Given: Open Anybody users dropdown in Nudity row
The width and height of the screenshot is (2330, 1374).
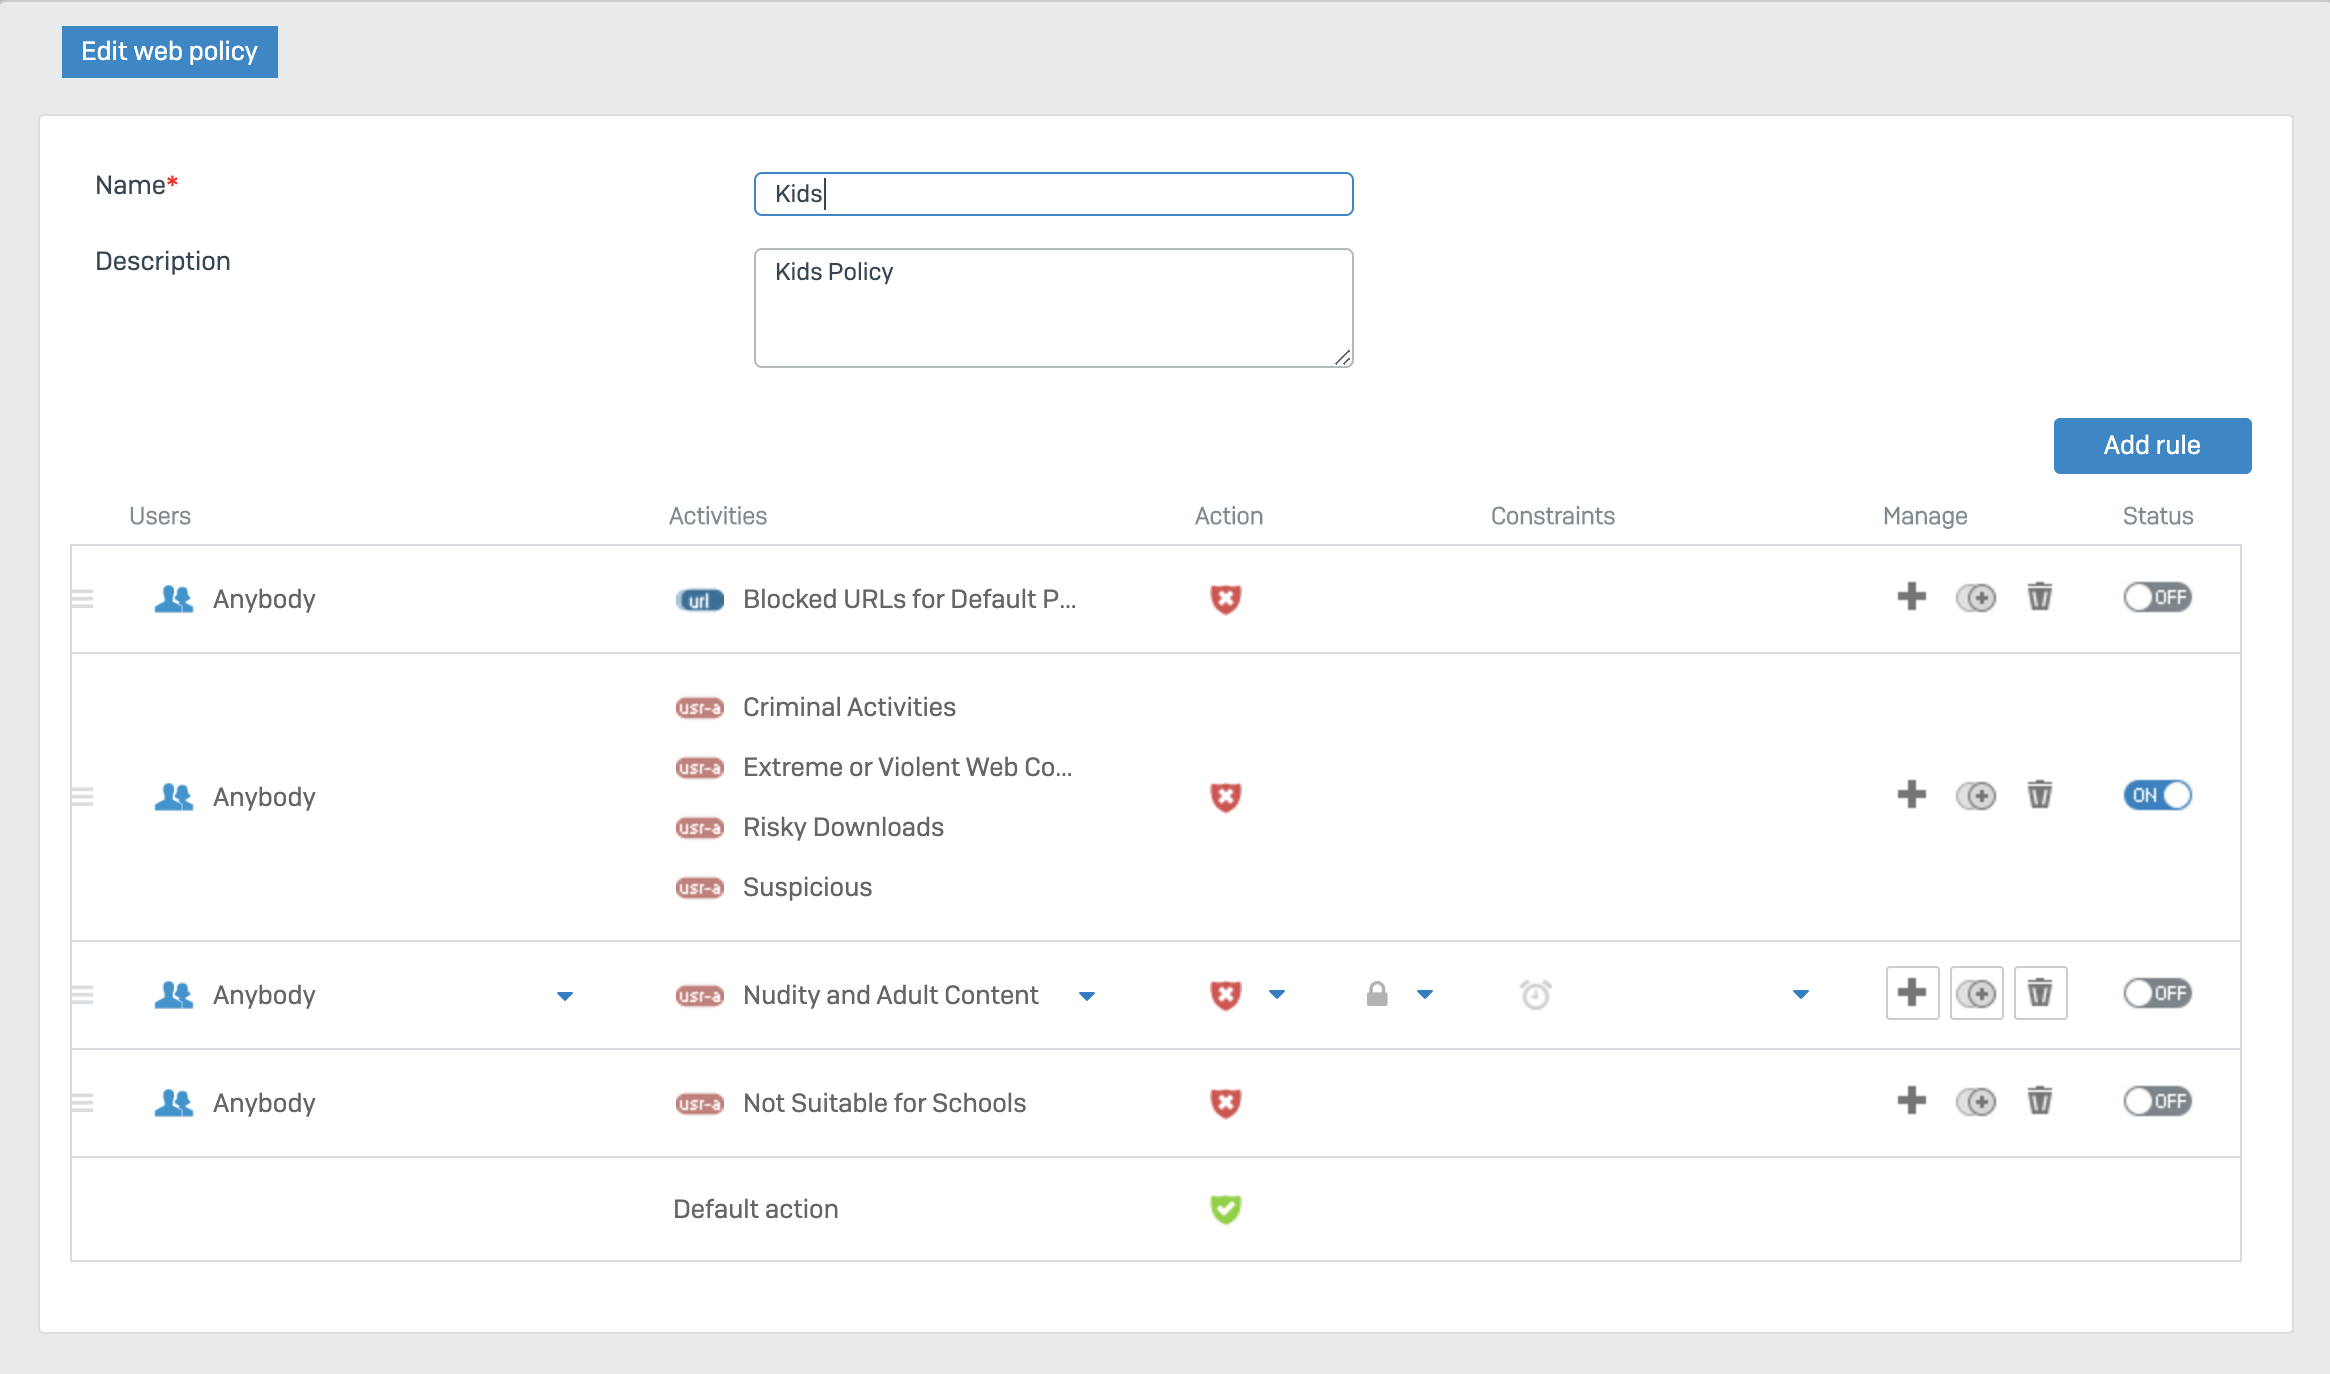Looking at the screenshot, I should point(565,996).
